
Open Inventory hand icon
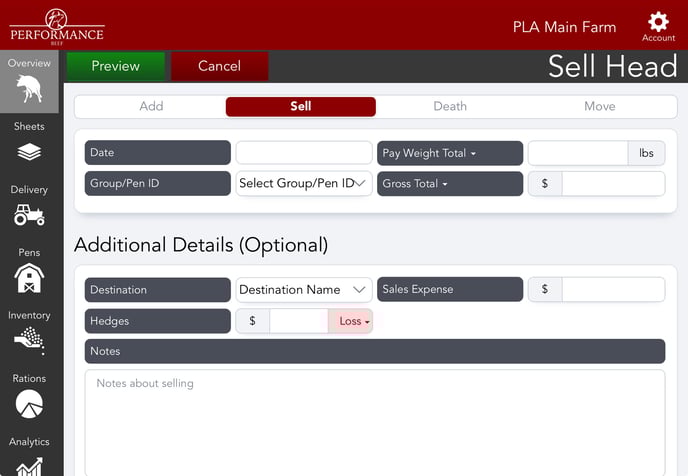(30, 341)
